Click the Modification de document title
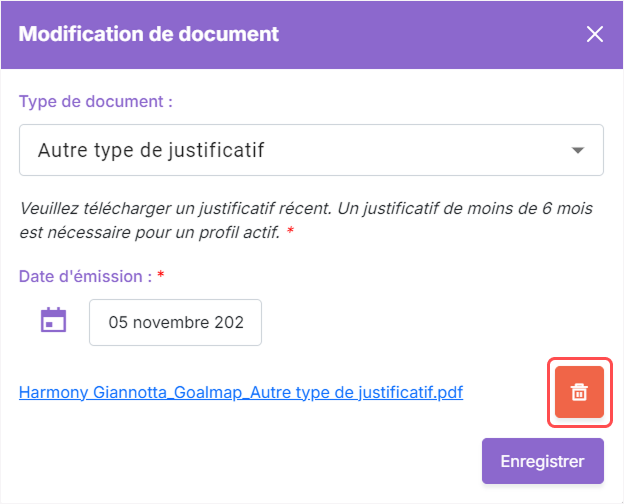This screenshot has width=624, height=504. pos(148,34)
